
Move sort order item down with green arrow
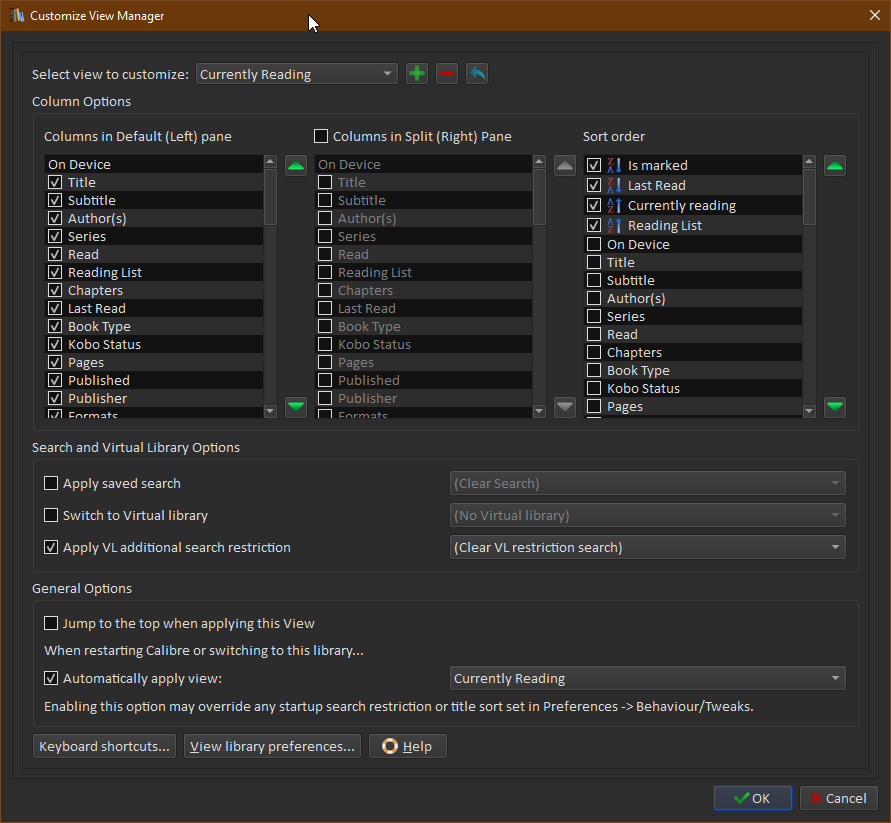834,406
